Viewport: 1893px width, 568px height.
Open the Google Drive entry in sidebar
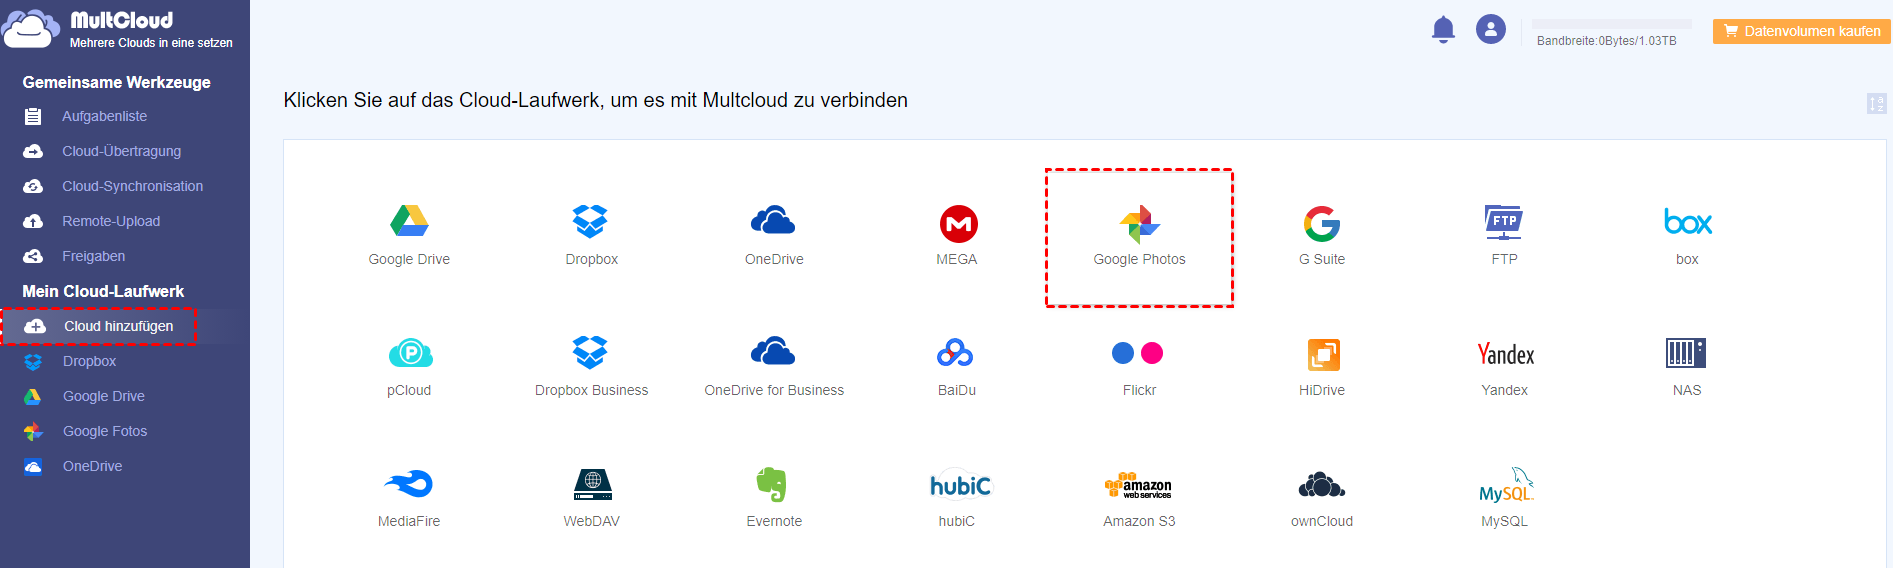click(x=103, y=396)
